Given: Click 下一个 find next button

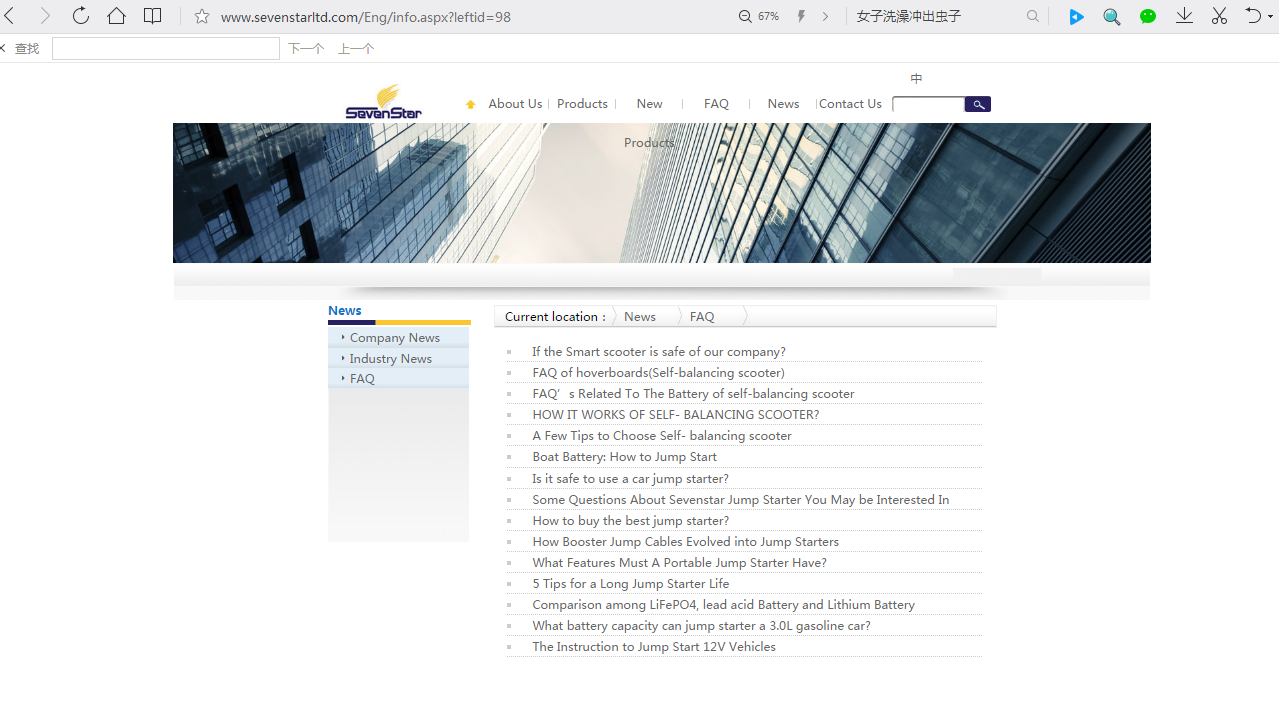Looking at the screenshot, I should pyautogui.click(x=306, y=48).
